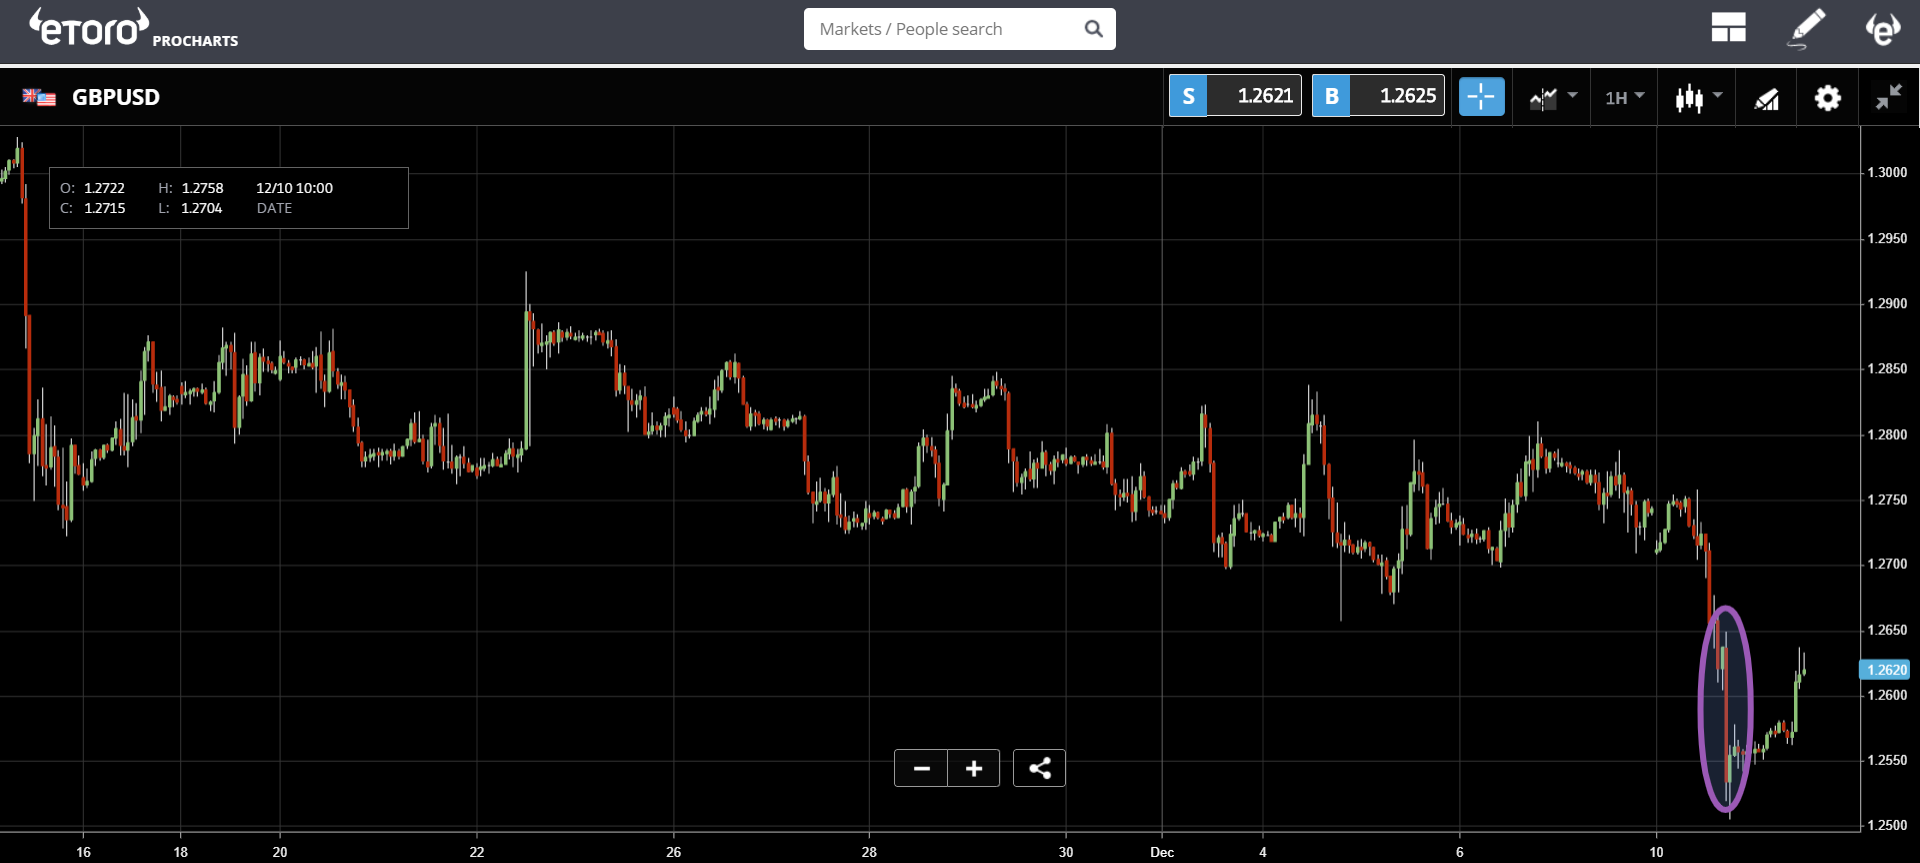The height and width of the screenshot is (863, 1920).
Task: Open the compare instruments dropdown
Action: pos(1552,97)
